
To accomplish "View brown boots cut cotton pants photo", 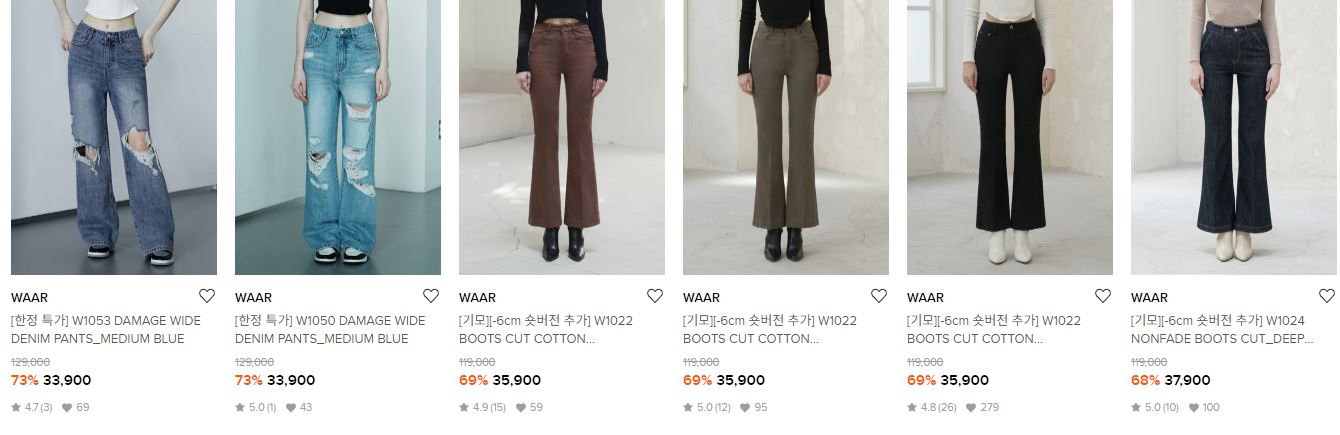I will click(x=562, y=137).
